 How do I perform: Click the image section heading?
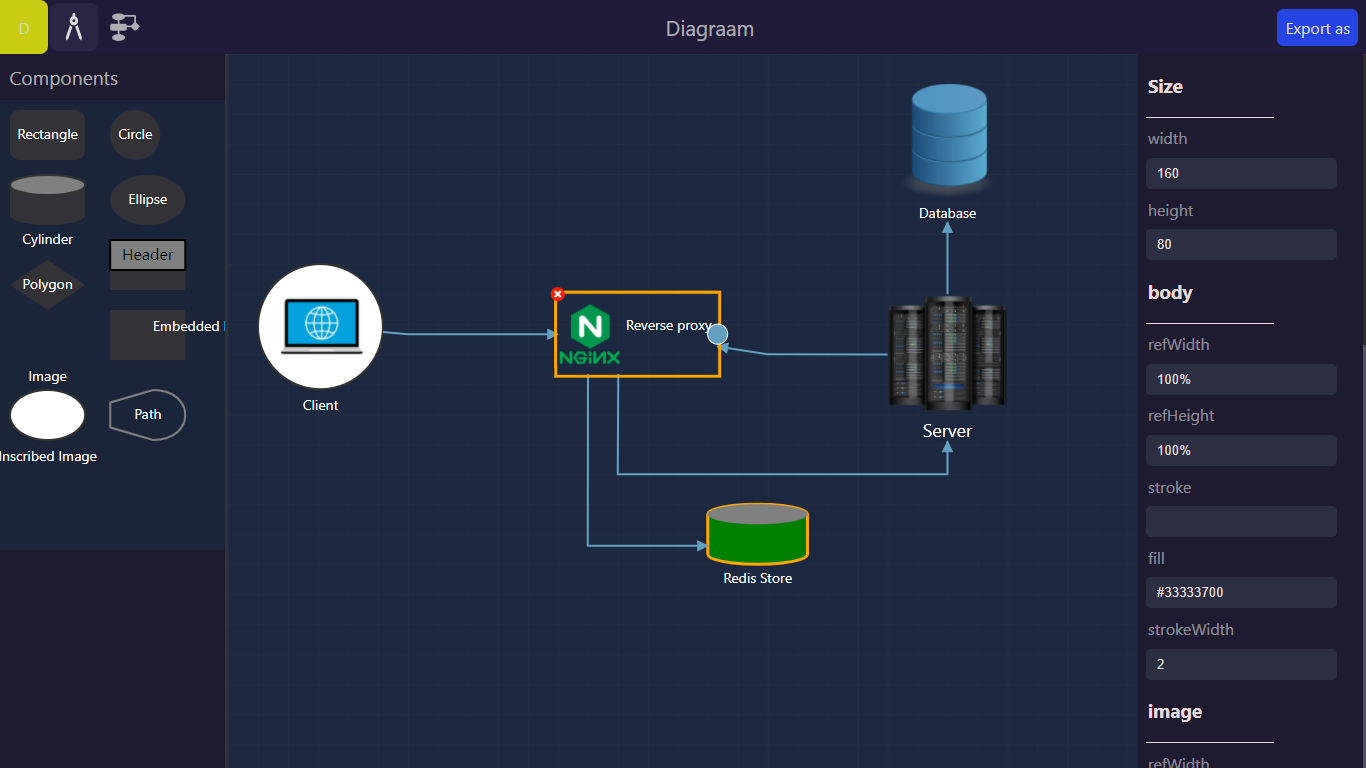pyautogui.click(x=1174, y=712)
